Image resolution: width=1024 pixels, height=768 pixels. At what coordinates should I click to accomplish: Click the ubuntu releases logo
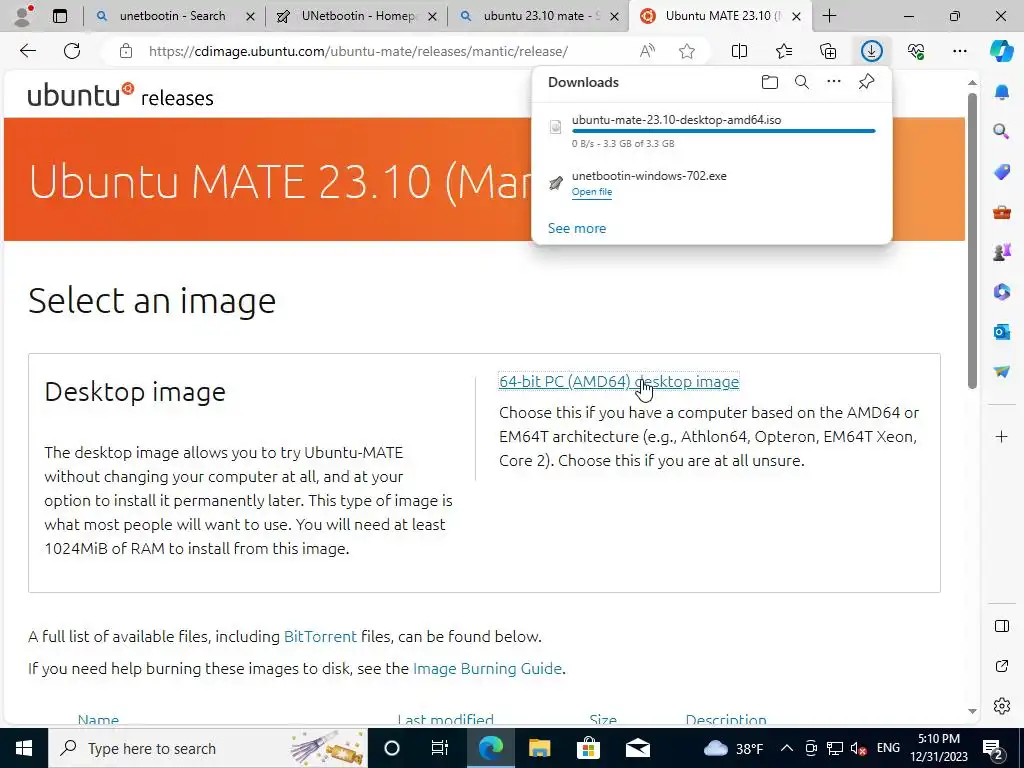pos(121,95)
